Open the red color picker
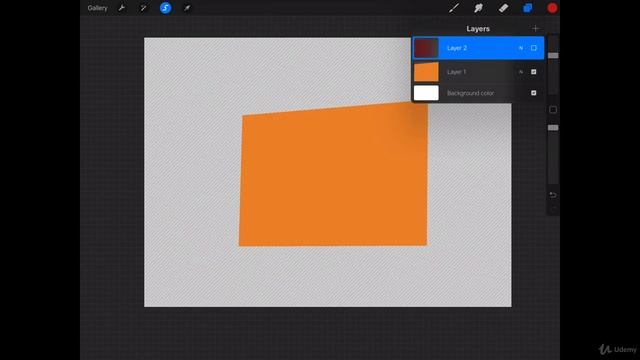This screenshot has height=360, width=640. 552,8
